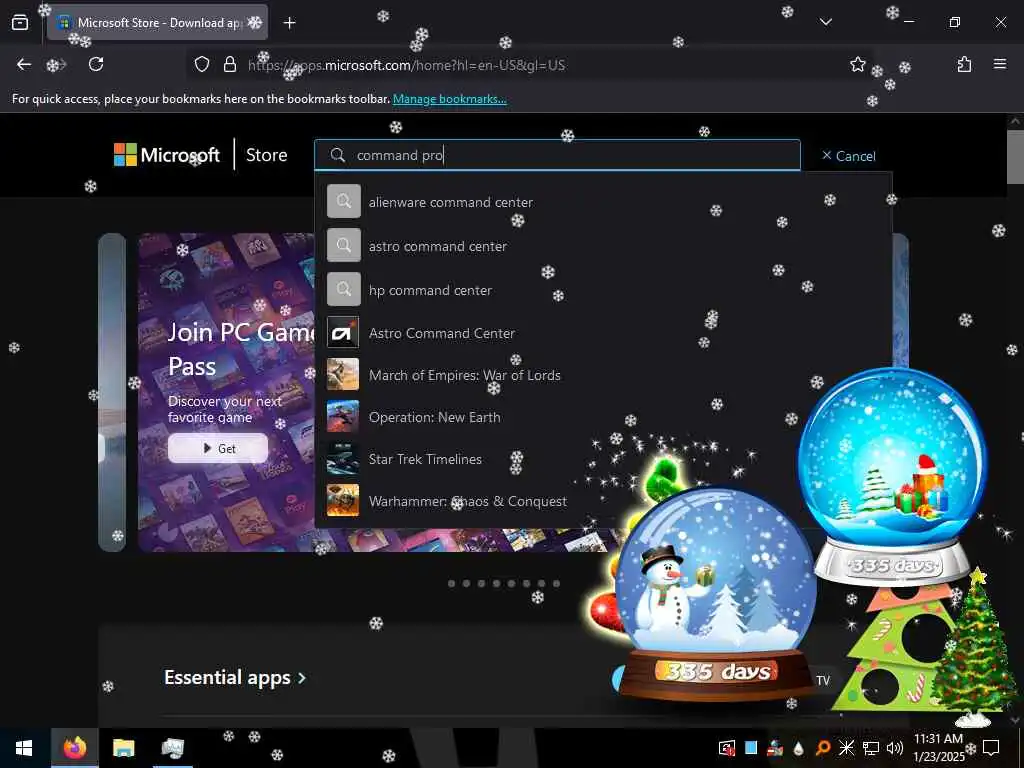Open the volume control in the tray

click(894, 748)
